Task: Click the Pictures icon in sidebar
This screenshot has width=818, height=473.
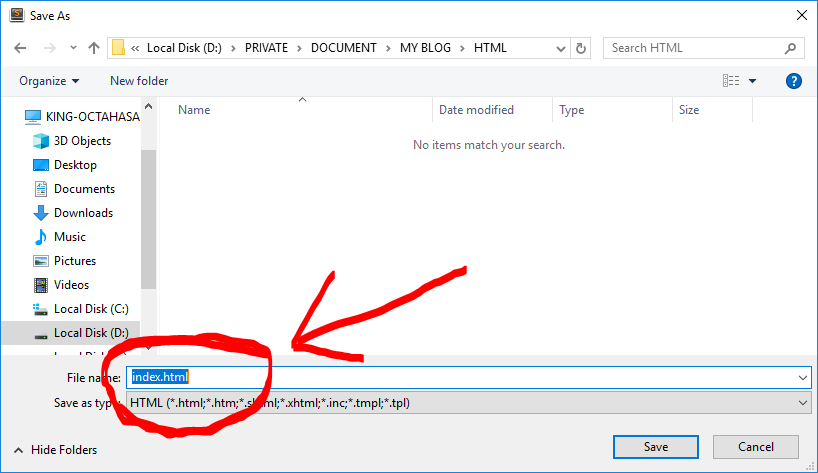Action: pos(41,261)
